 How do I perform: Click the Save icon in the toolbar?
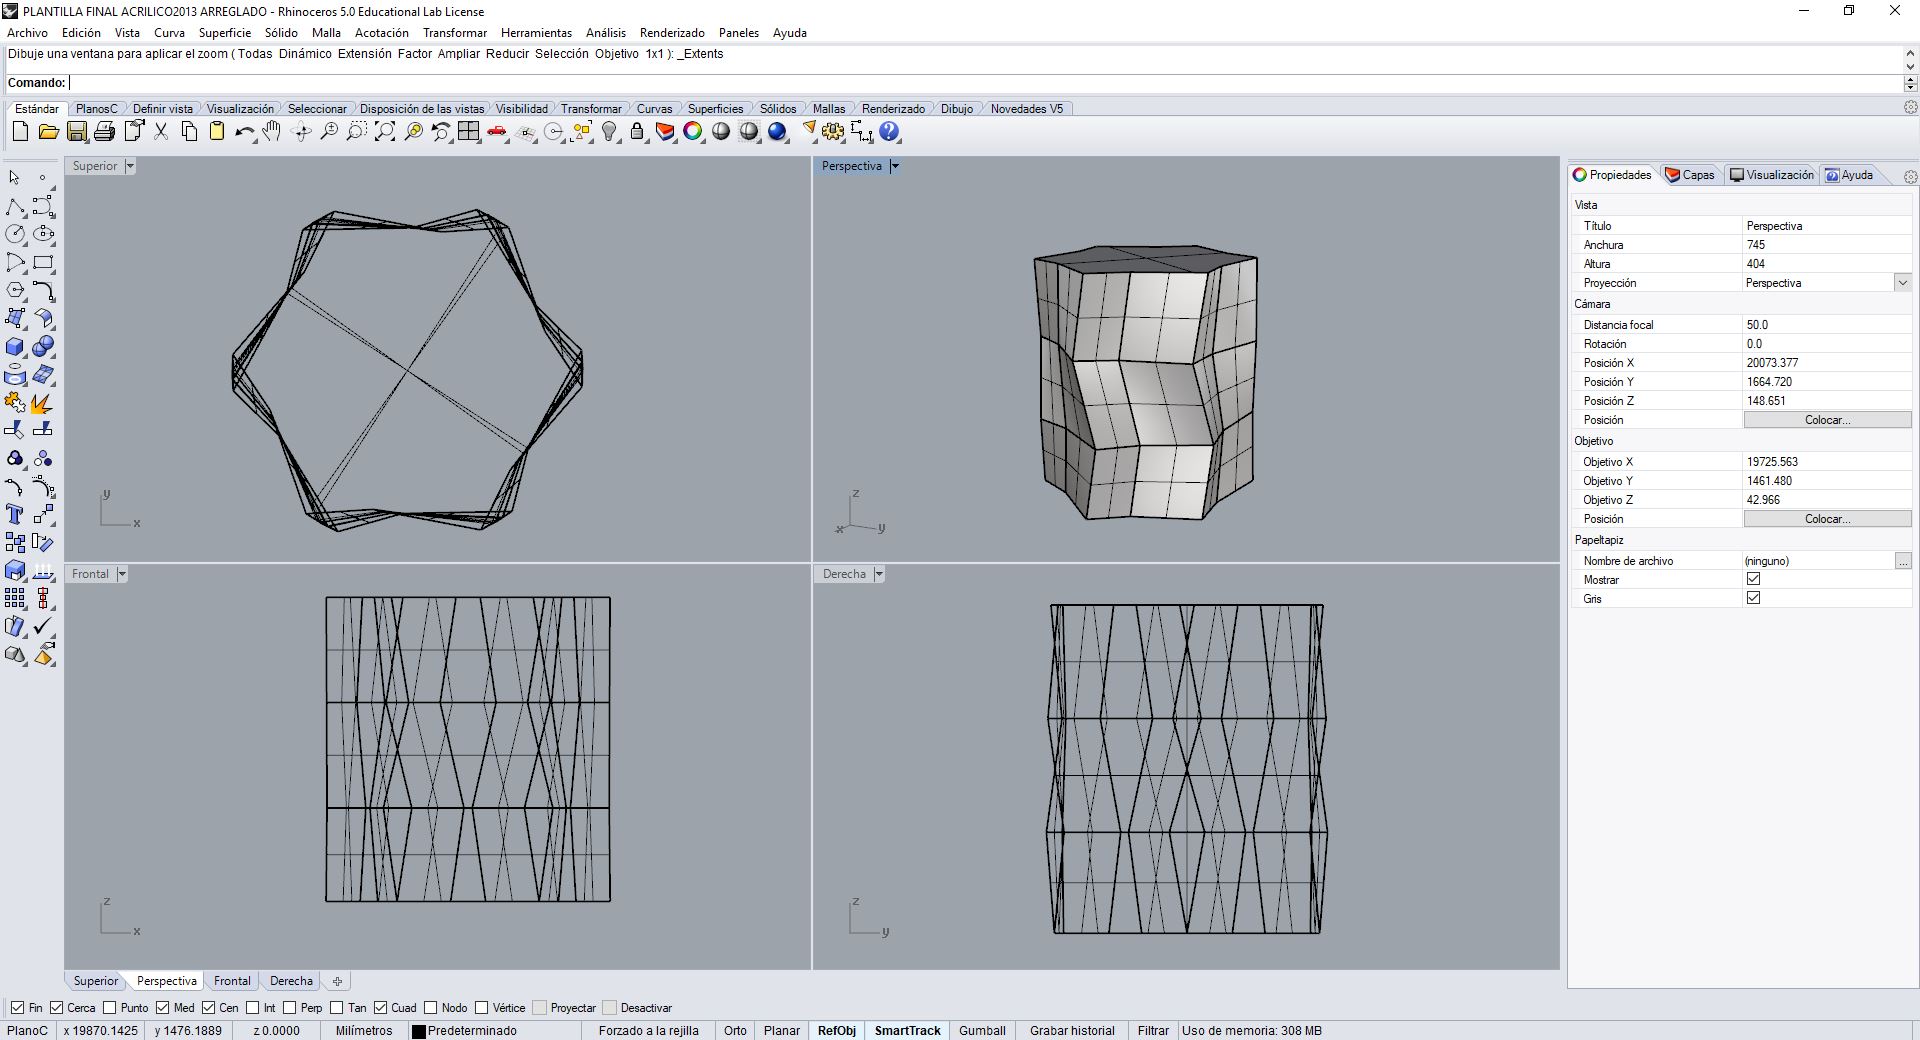coord(76,131)
